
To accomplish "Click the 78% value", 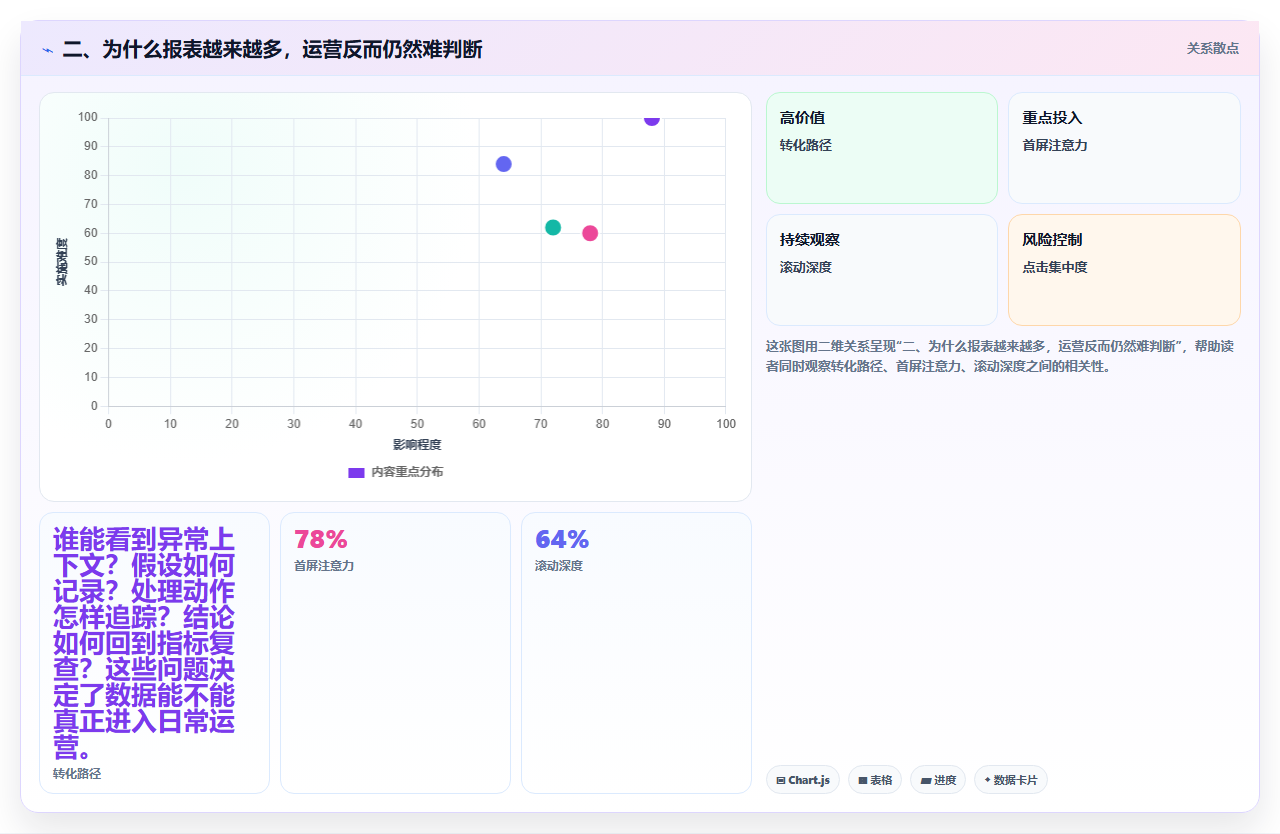I will pos(321,540).
